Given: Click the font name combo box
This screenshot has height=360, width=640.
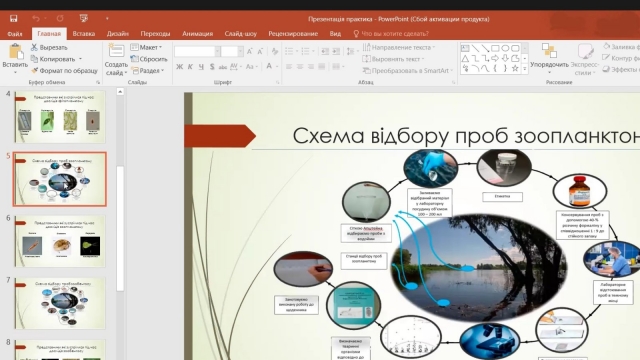Looking at the screenshot, I should [x=197, y=51].
